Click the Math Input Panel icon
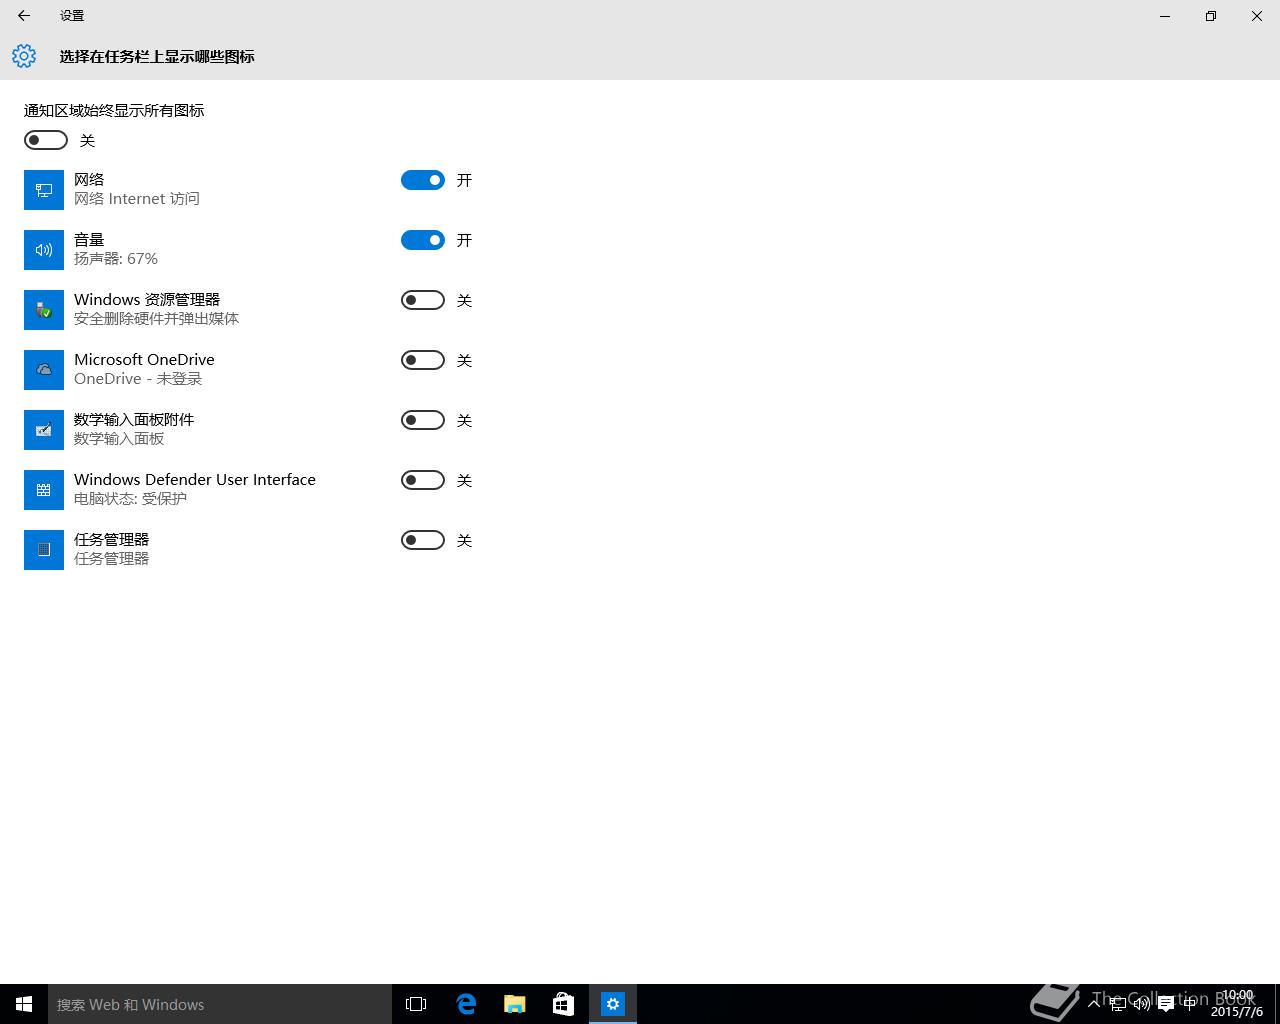The height and width of the screenshot is (1024, 1280). click(x=44, y=430)
